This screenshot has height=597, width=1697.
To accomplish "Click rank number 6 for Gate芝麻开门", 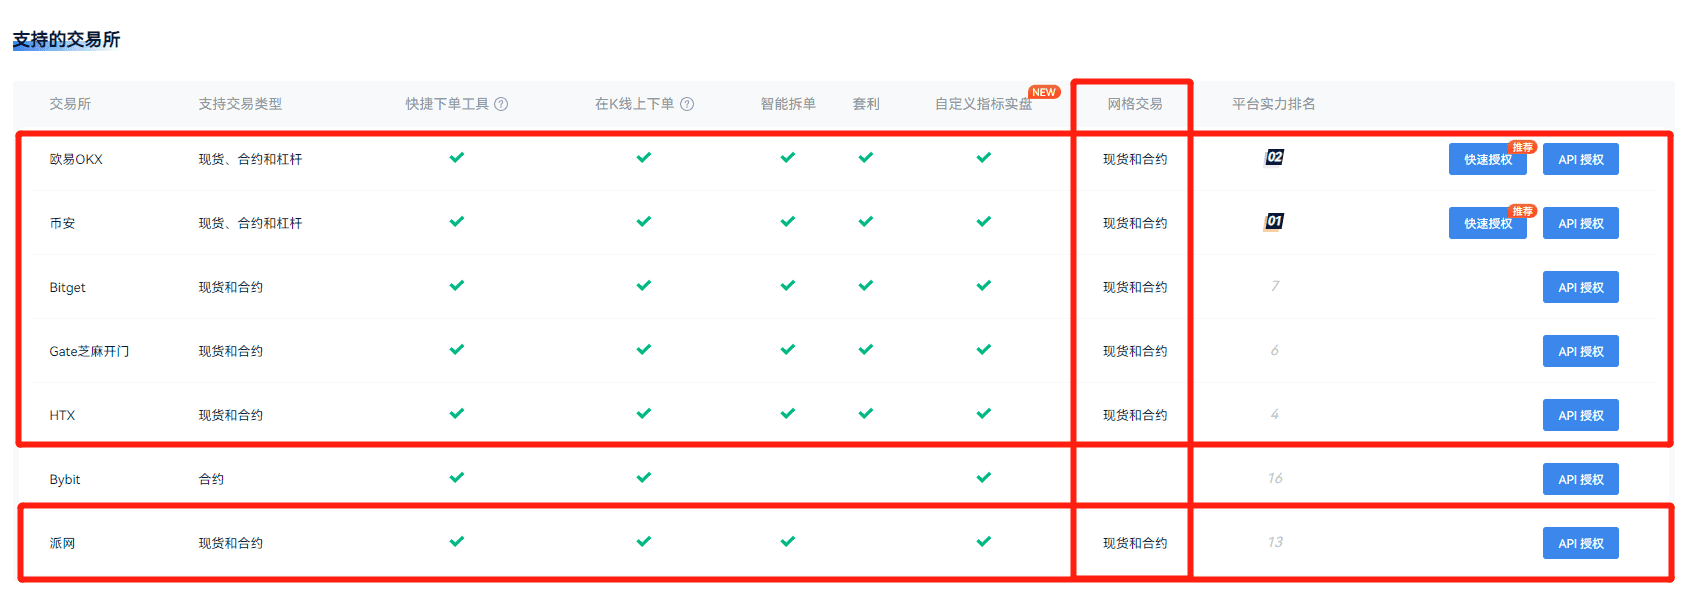I will [x=1275, y=350].
